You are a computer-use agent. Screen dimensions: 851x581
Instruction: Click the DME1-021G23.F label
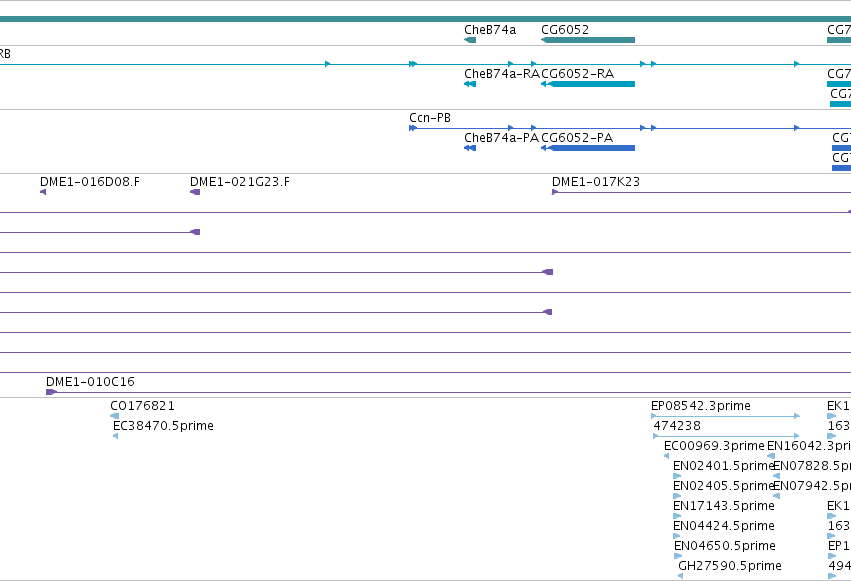click(x=240, y=182)
